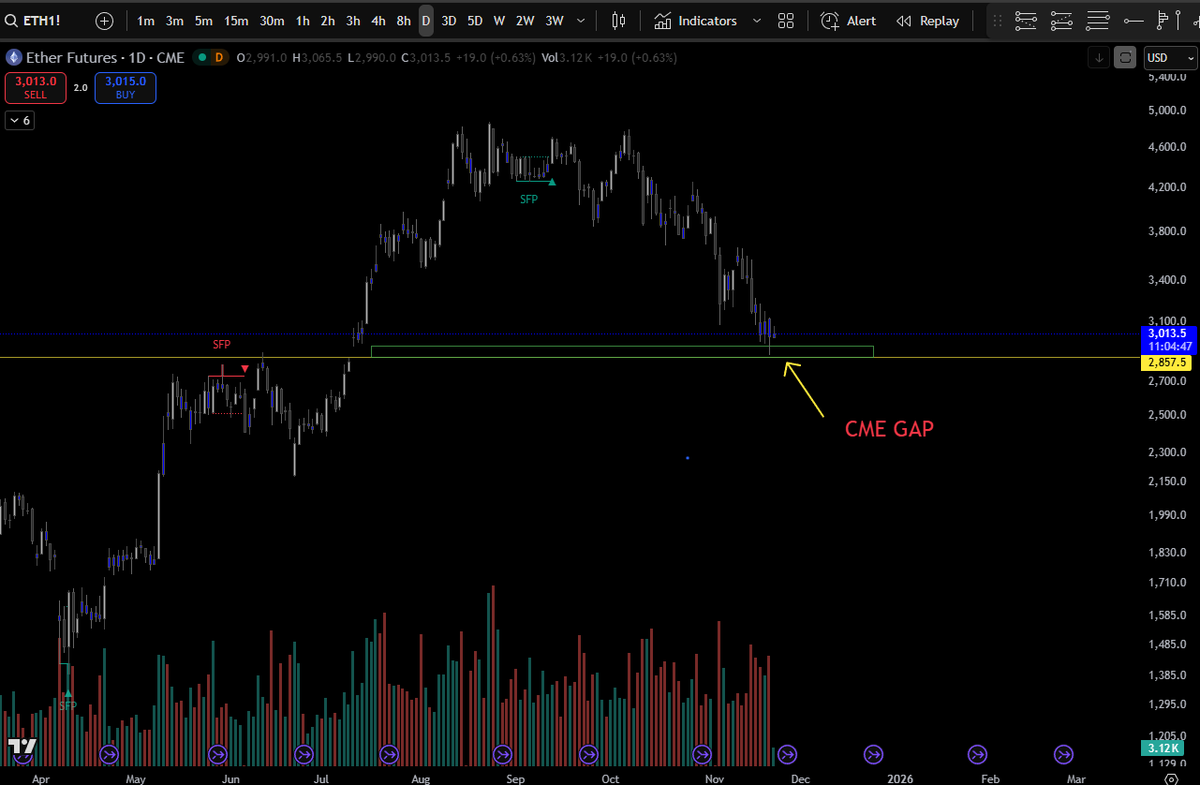Select the horizontal line drawing tool

[x=1135, y=20]
